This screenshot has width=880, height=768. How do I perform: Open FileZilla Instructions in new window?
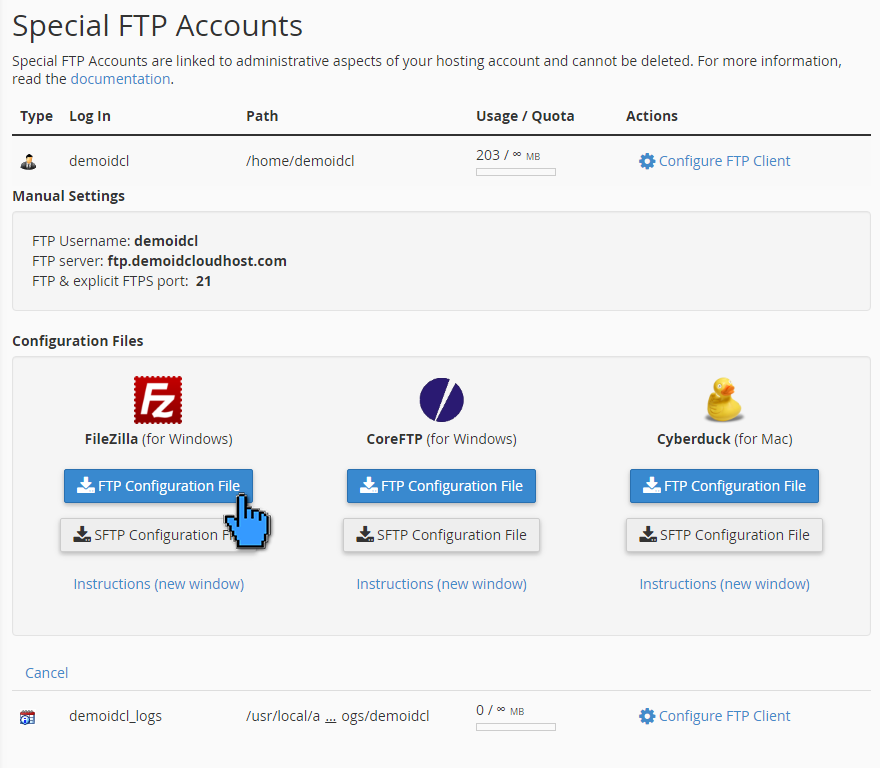point(158,583)
